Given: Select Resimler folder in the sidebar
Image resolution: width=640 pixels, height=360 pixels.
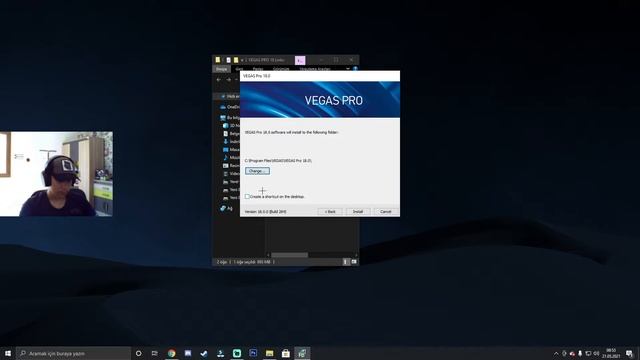Looking at the screenshot, I should 231,166.
